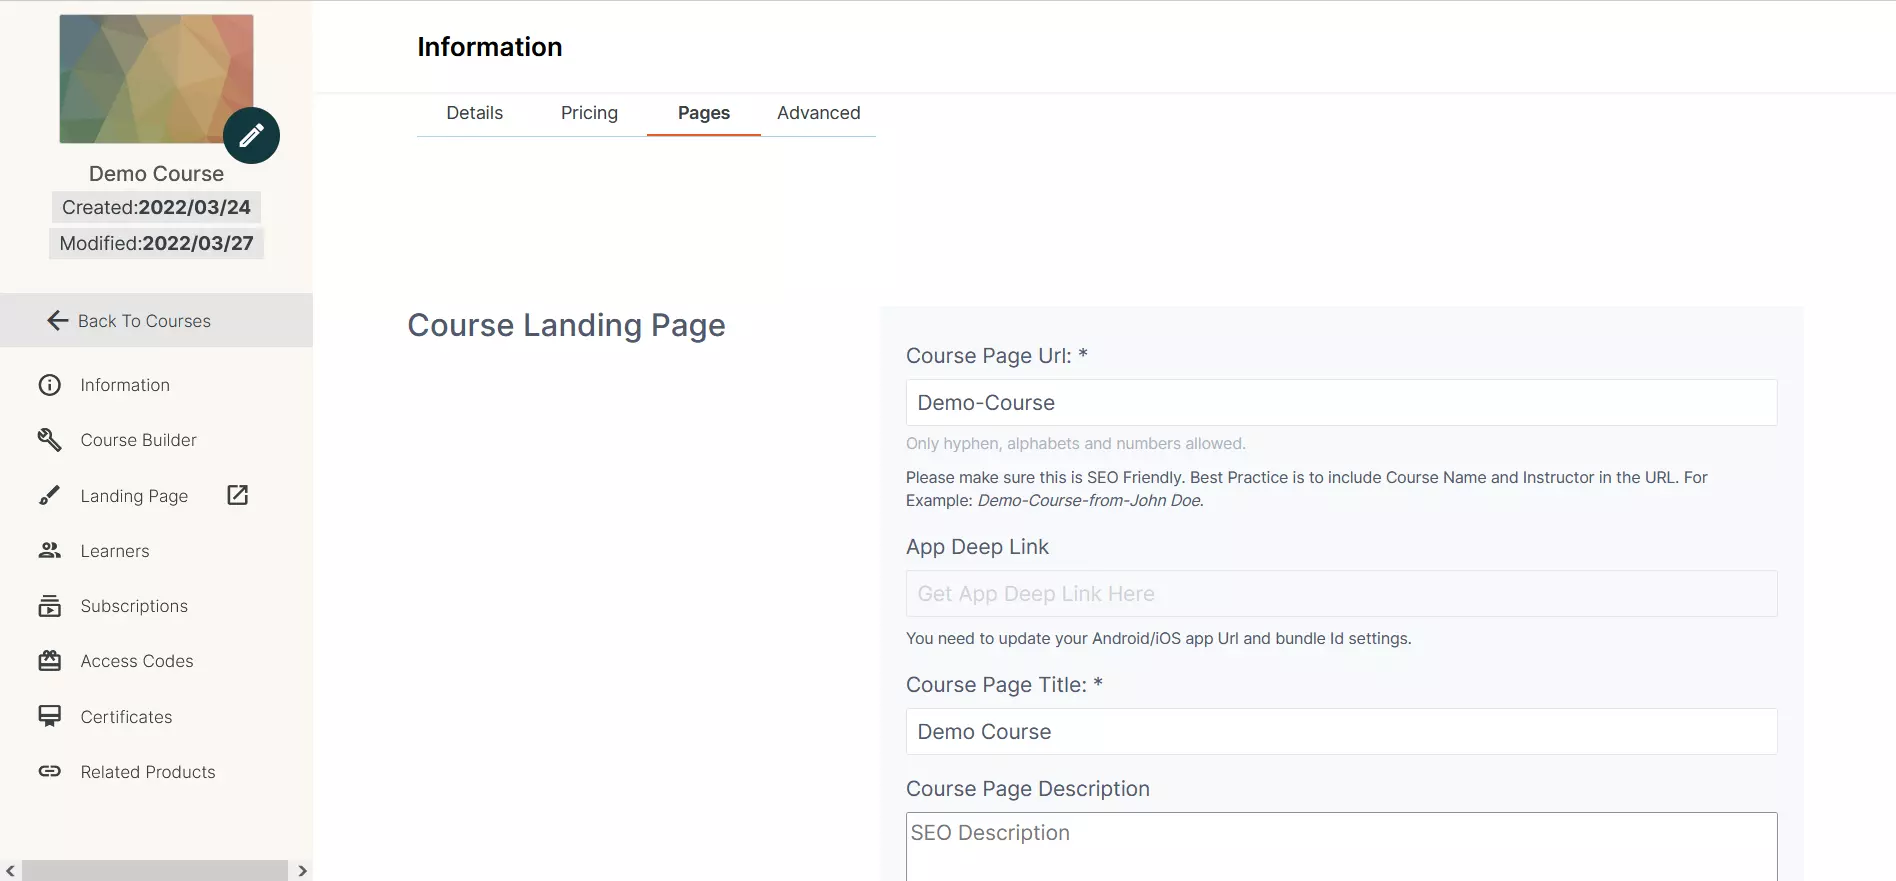This screenshot has height=881, width=1896.
Task: Click the App Deep Link field
Action: [1341, 594]
